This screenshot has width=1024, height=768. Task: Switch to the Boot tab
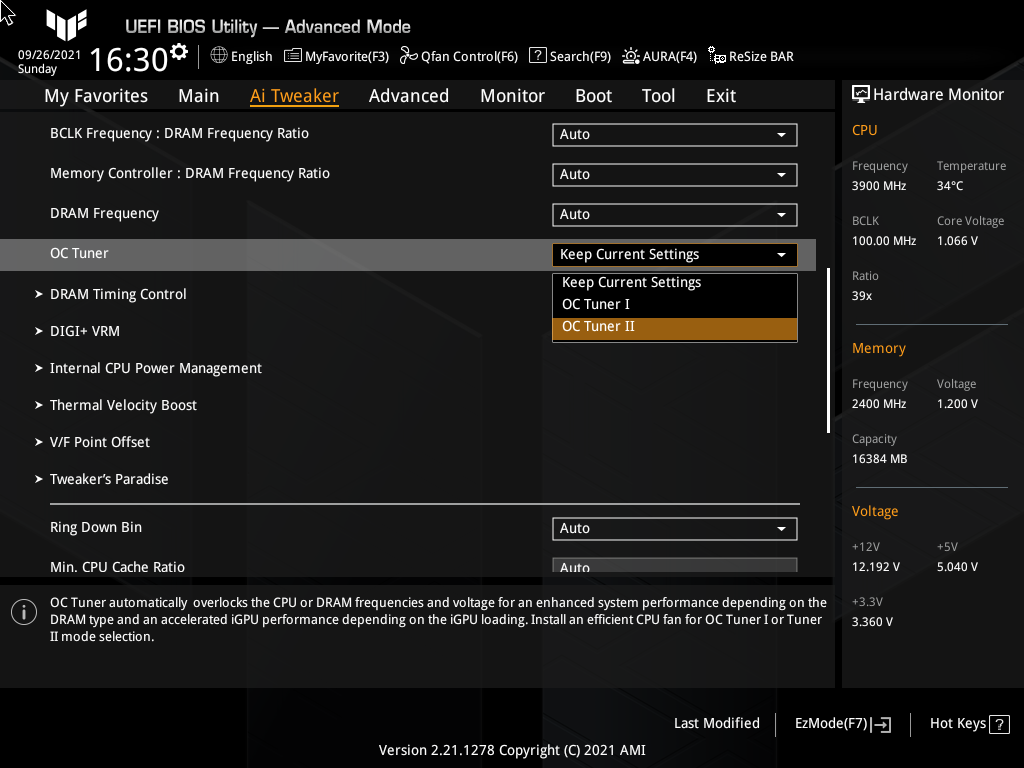593,95
